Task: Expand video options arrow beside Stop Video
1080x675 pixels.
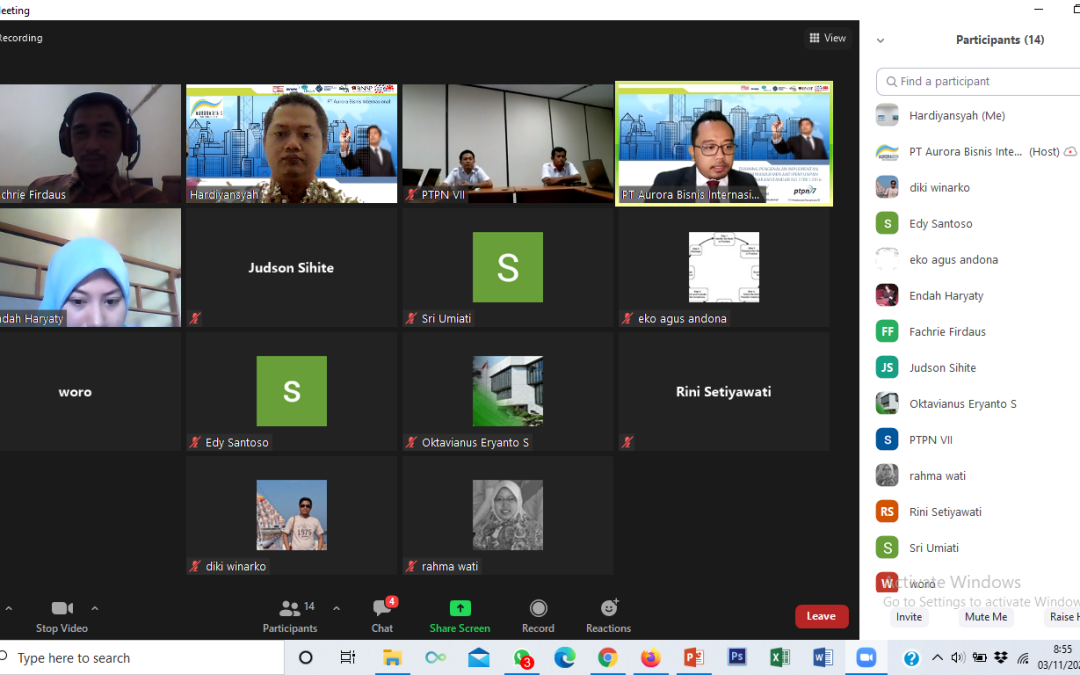Action: pos(95,607)
